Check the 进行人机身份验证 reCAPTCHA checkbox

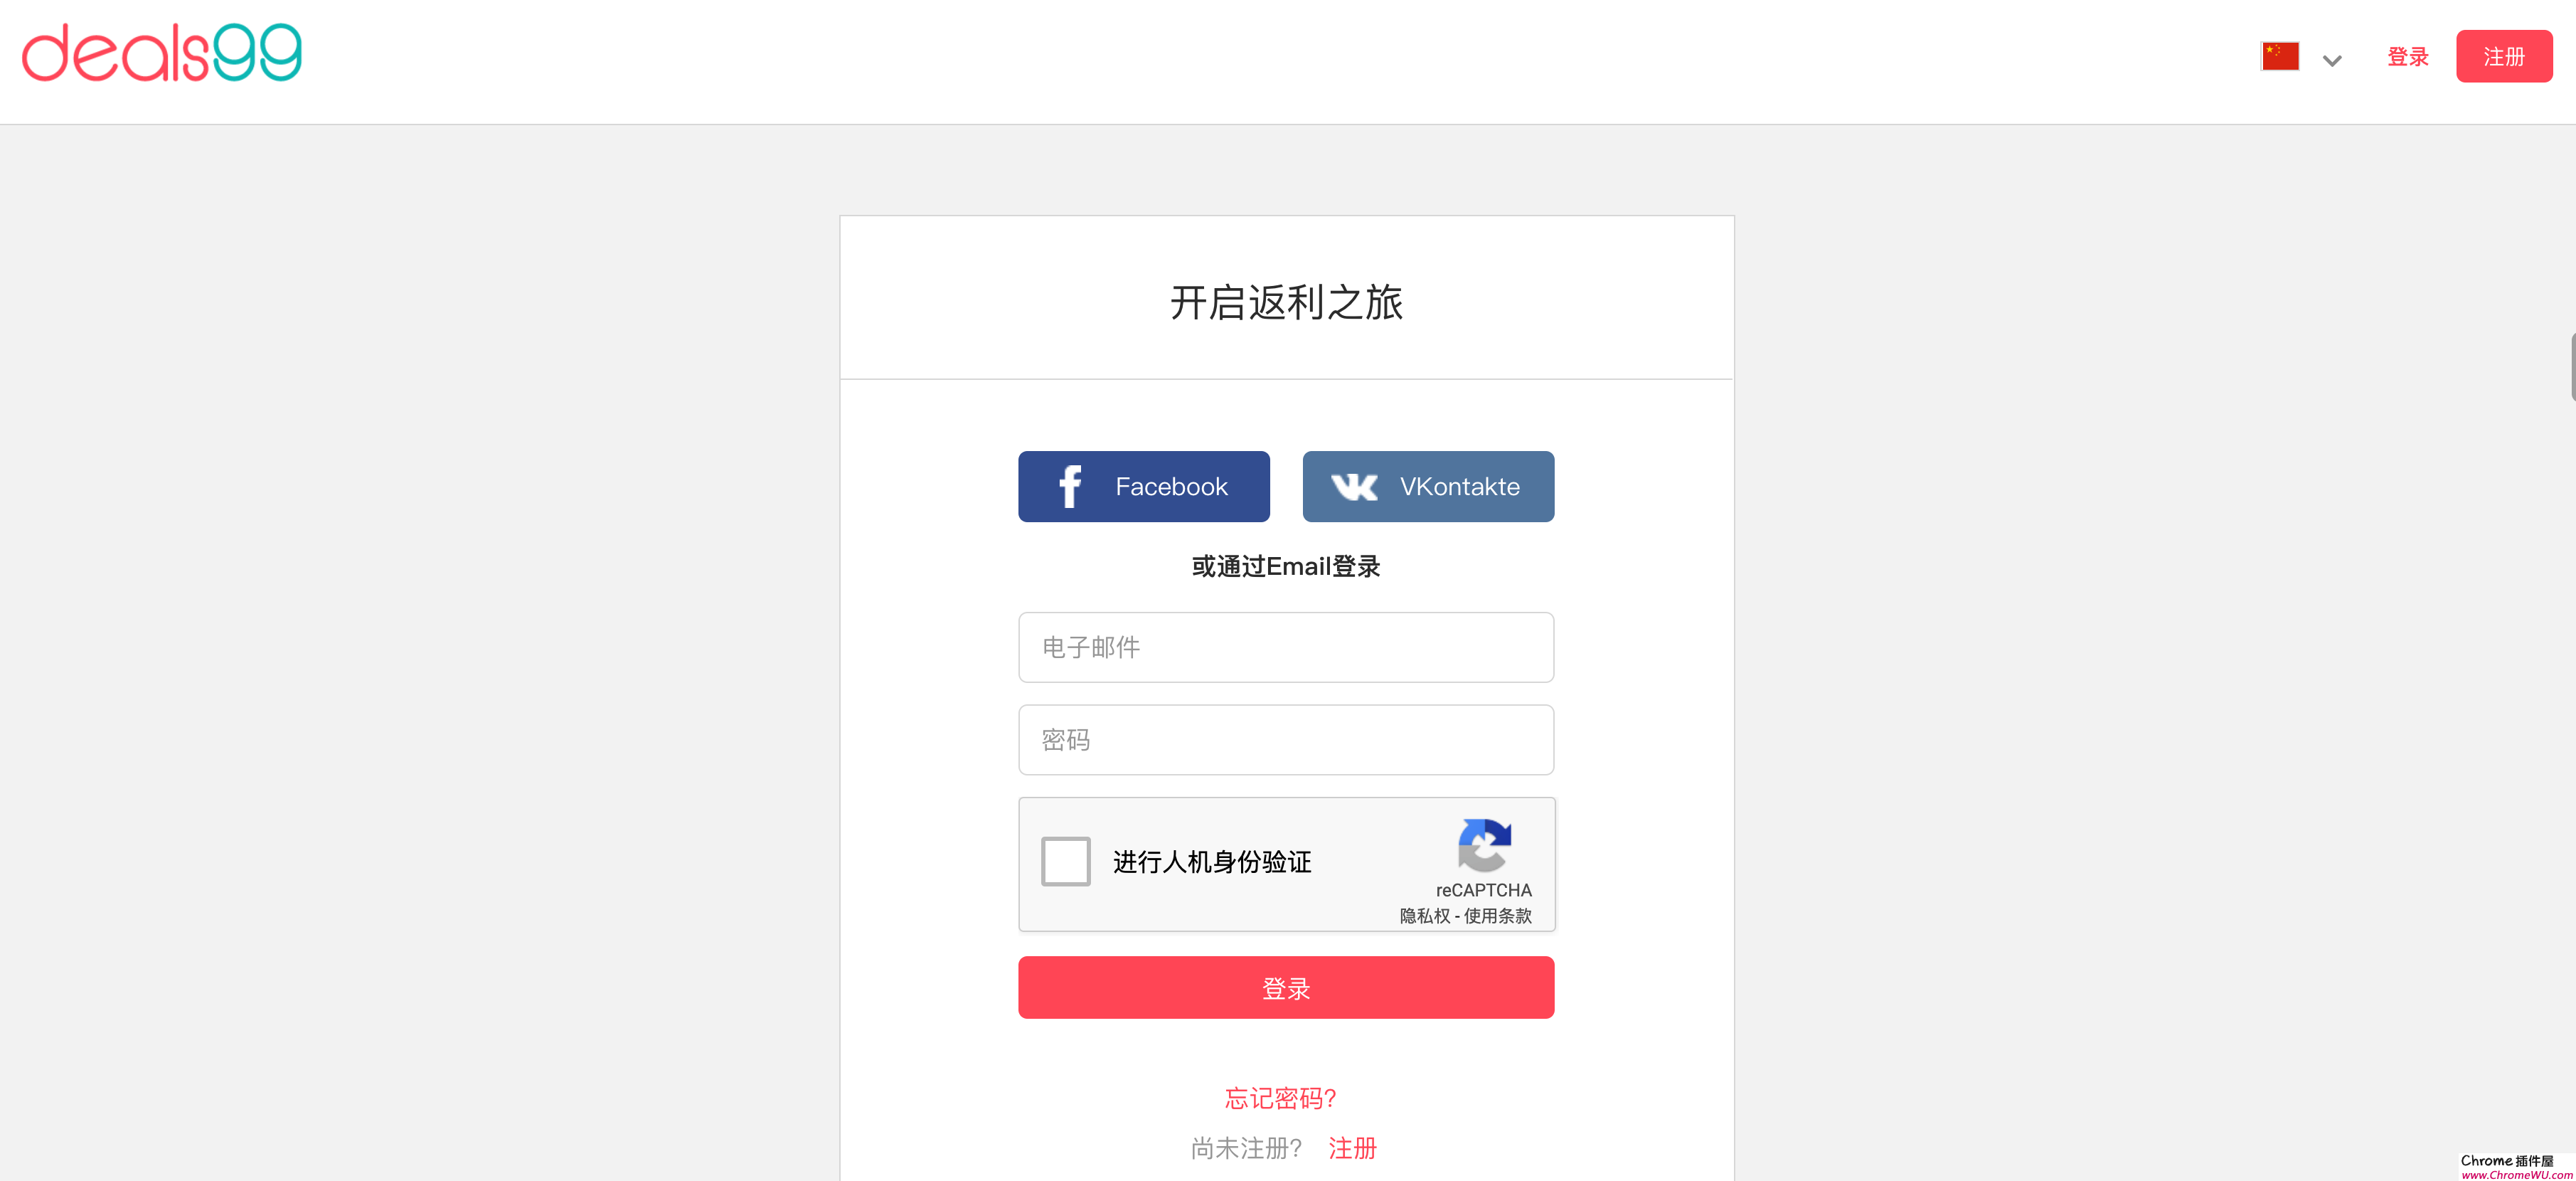tap(1065, 862)
